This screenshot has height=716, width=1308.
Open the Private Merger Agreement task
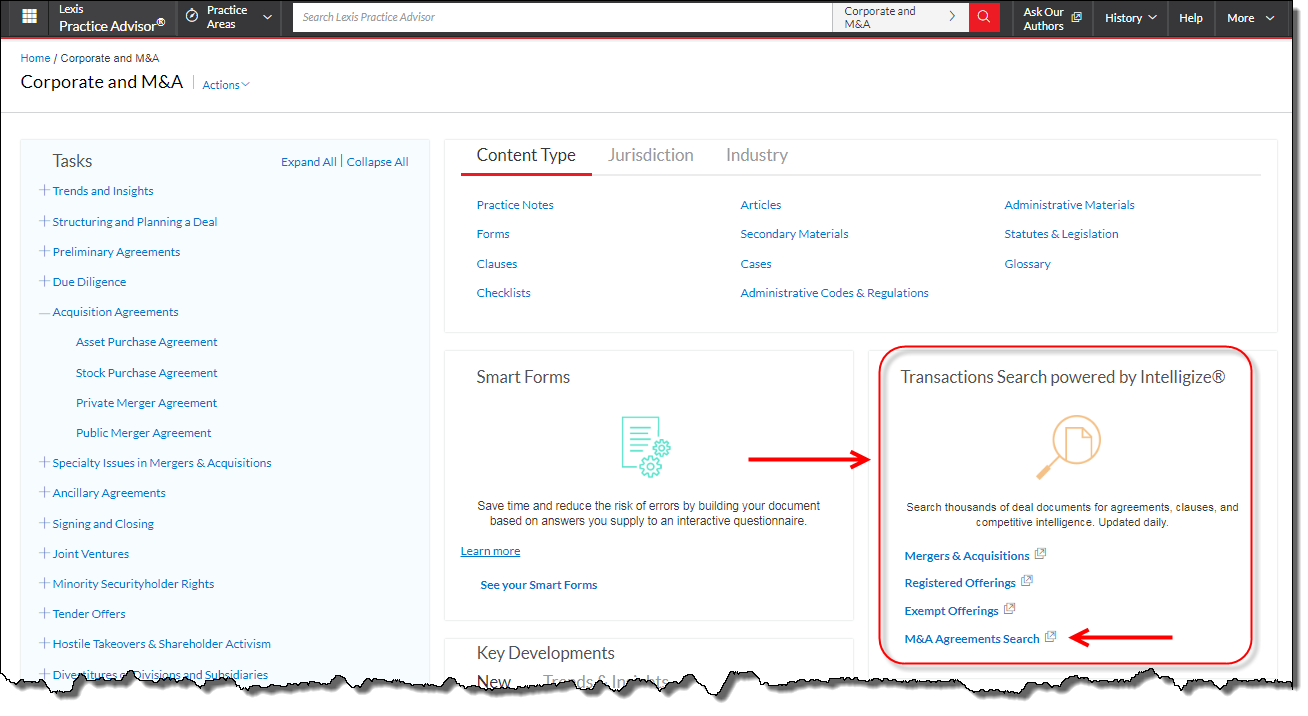(147, 403)
